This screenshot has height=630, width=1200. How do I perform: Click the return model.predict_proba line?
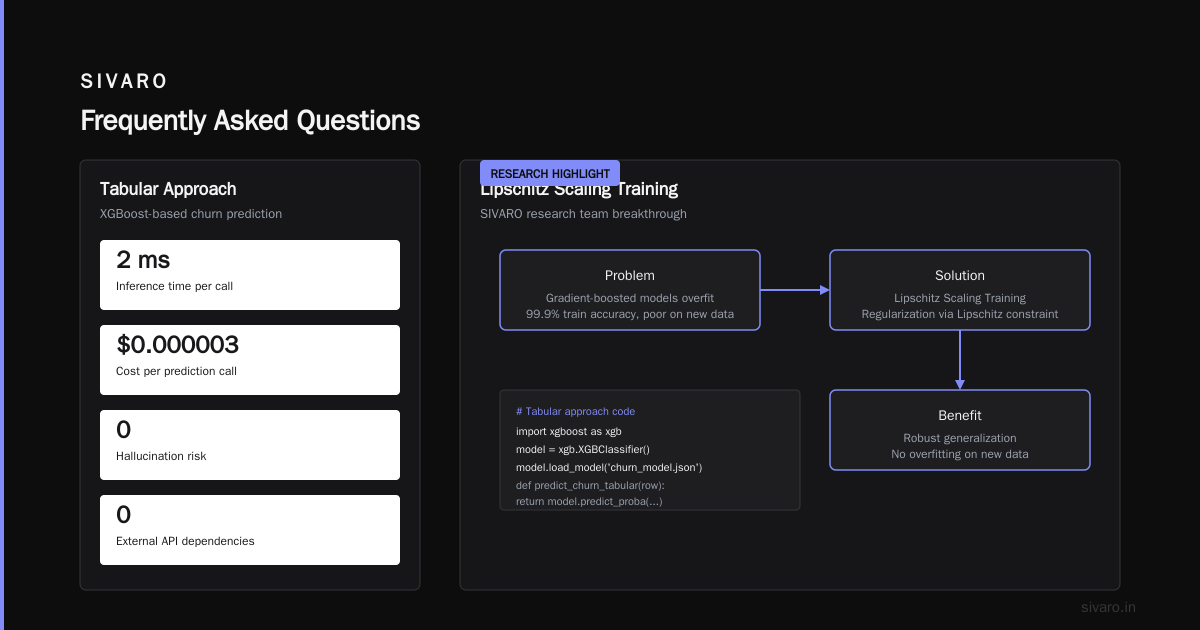tap(589, 501)
